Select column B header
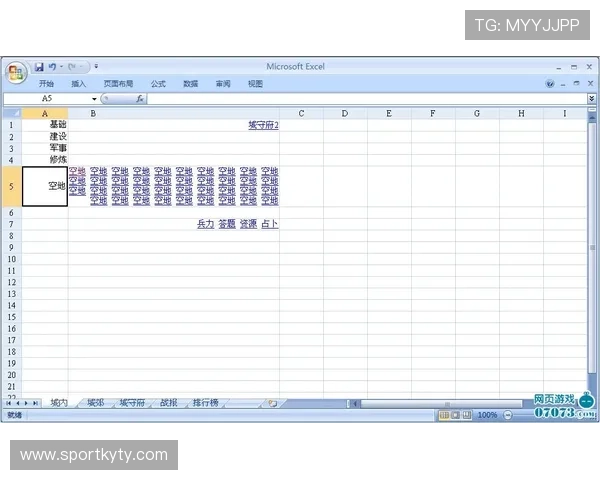This screenshot has width=600, height=480. (x=174, y=114)
